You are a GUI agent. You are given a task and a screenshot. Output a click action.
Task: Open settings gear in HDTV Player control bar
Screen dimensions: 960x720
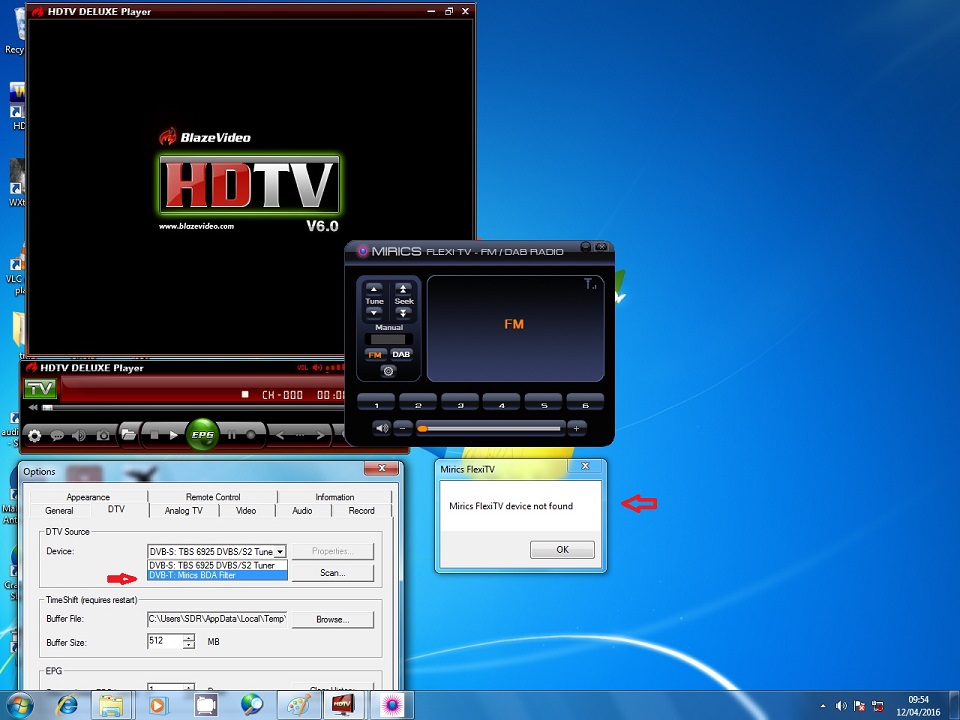[x=35, y=435]
